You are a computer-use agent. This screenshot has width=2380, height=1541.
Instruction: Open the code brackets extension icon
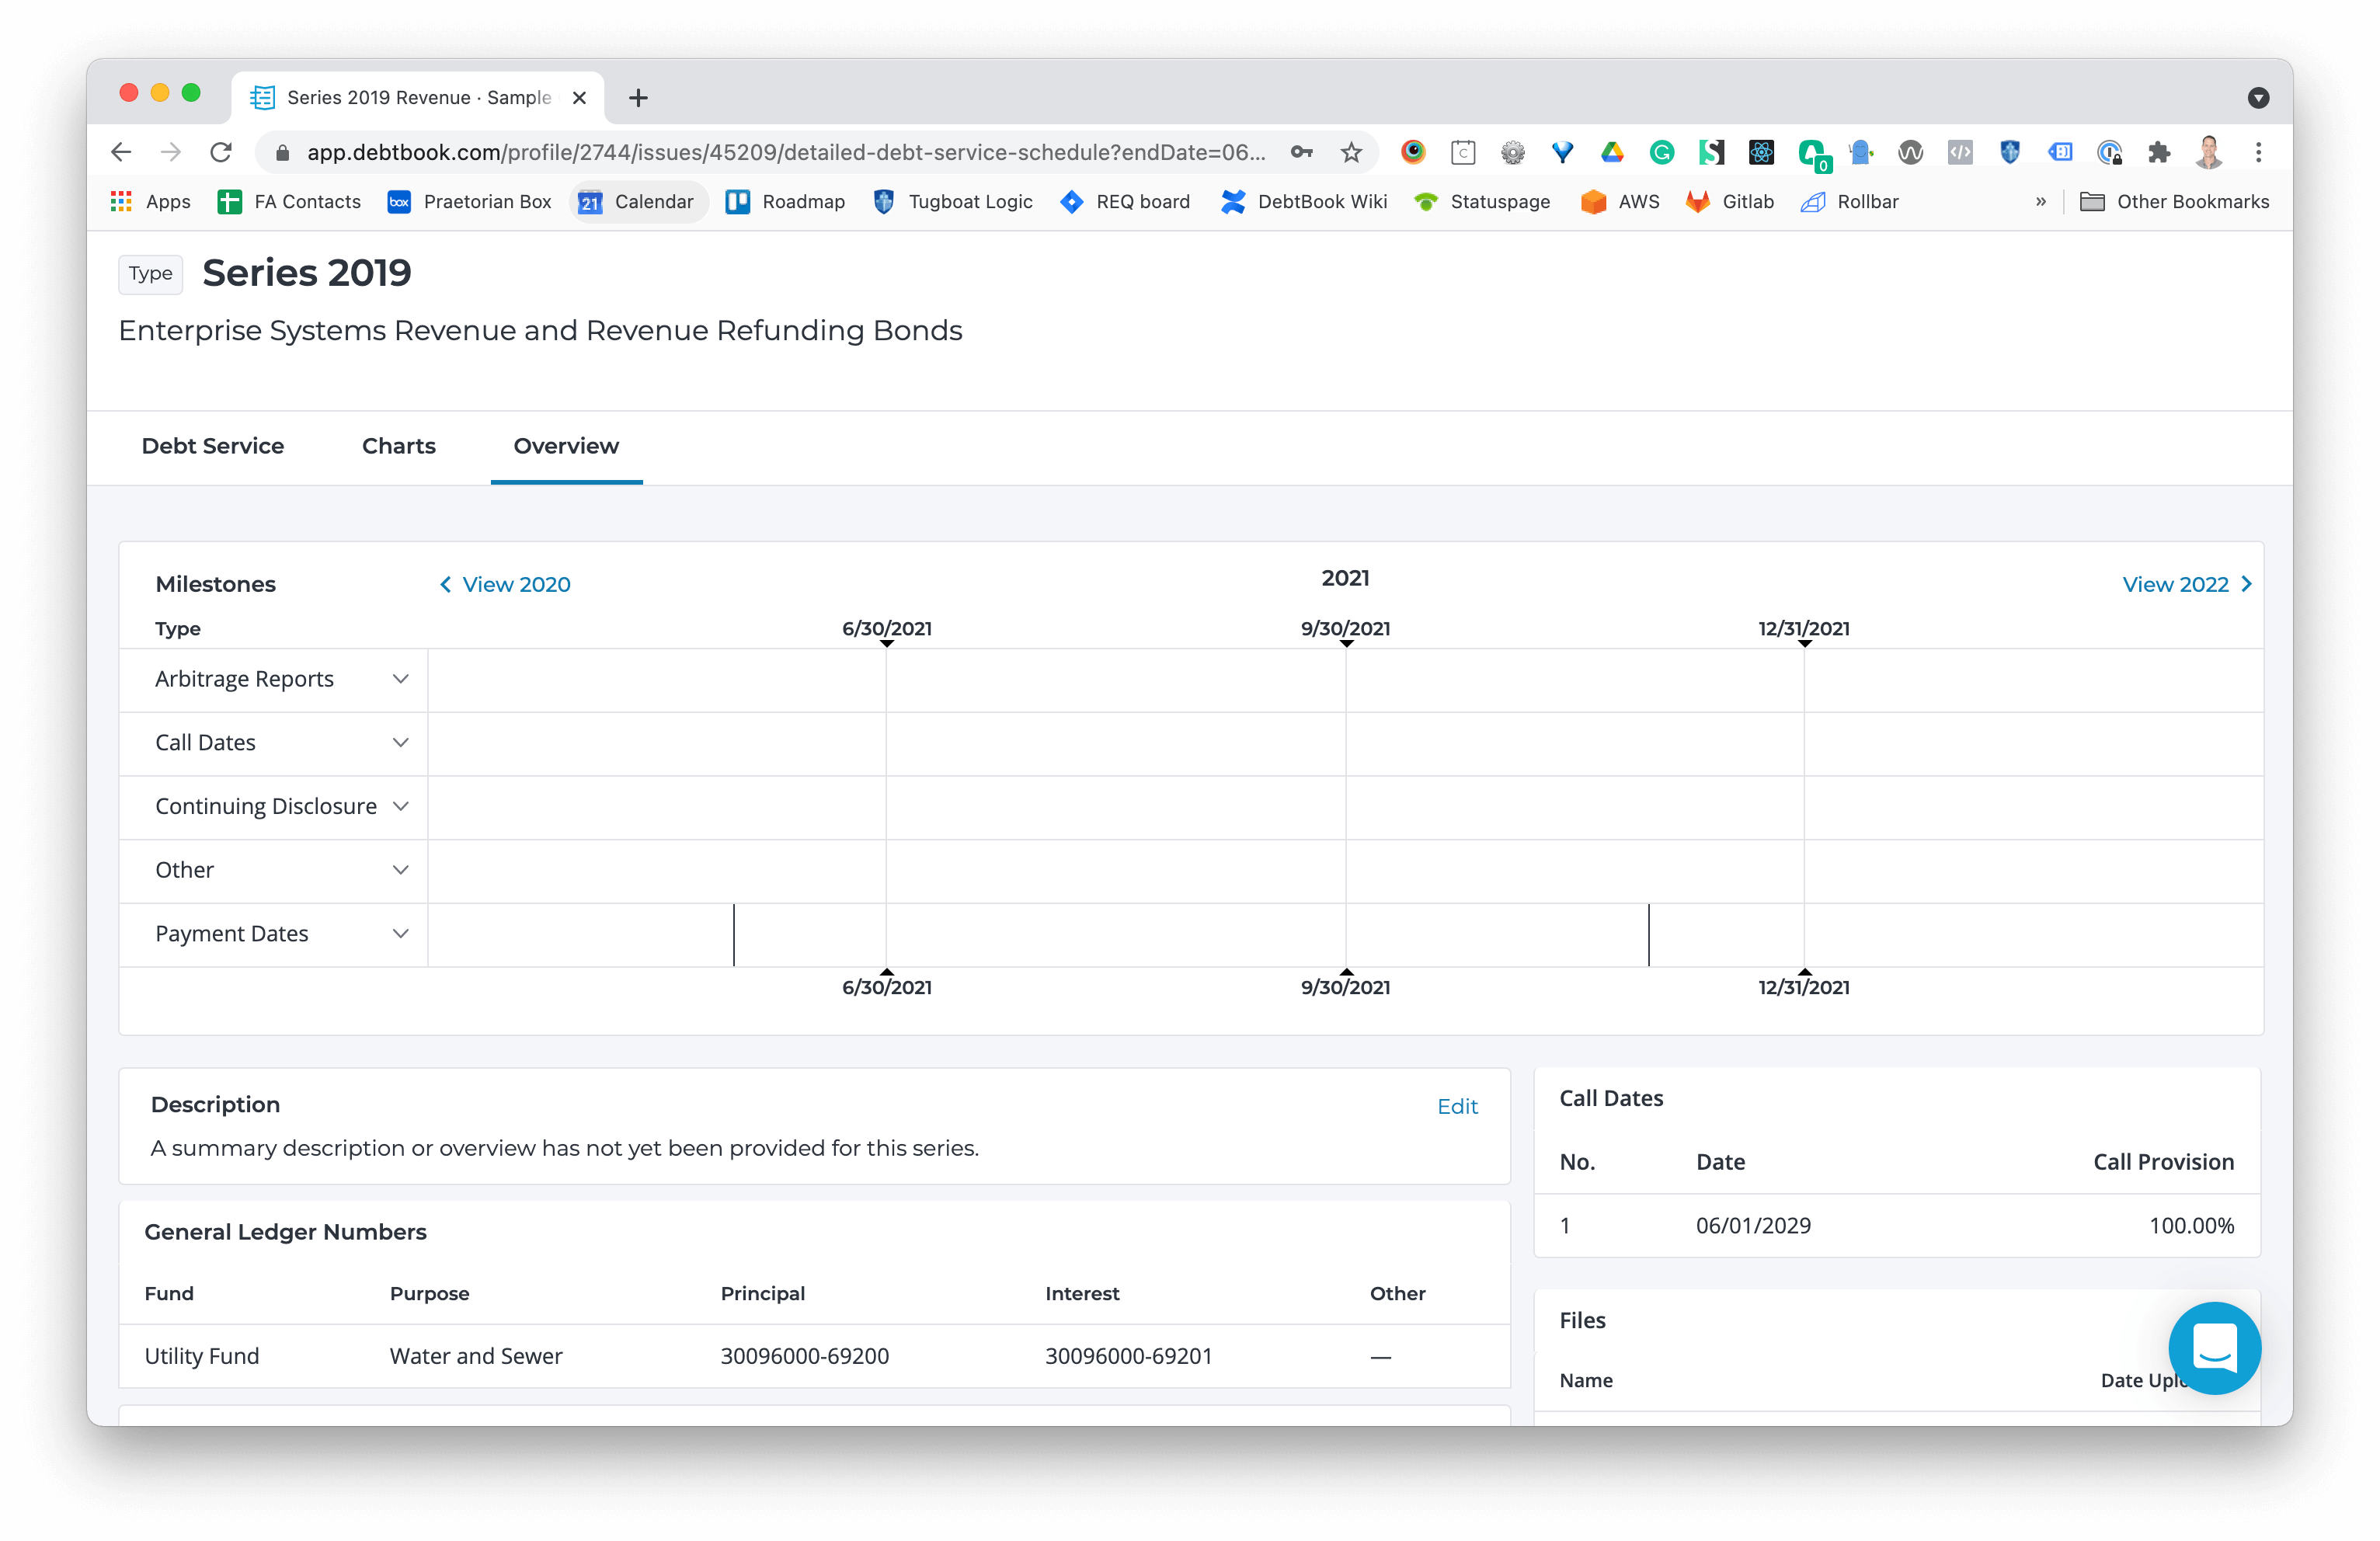[1960, 152]
